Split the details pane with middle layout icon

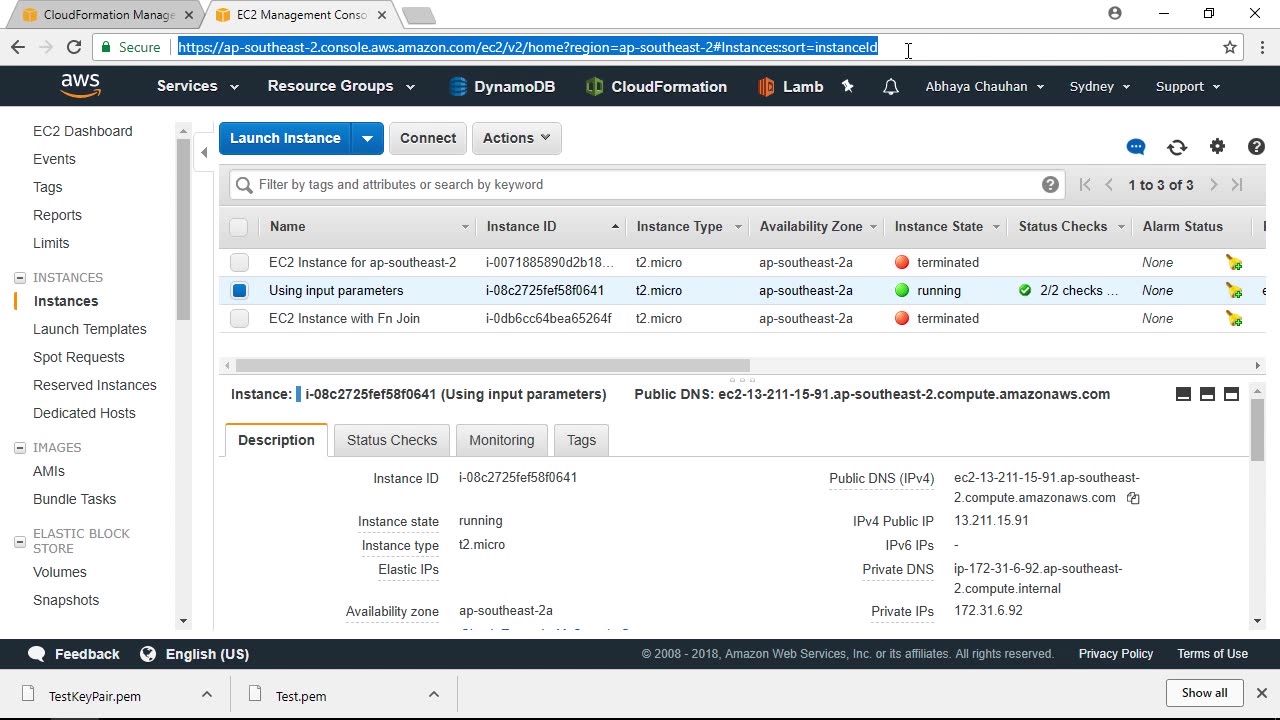pyautogui.click(x=1207, y=395)
